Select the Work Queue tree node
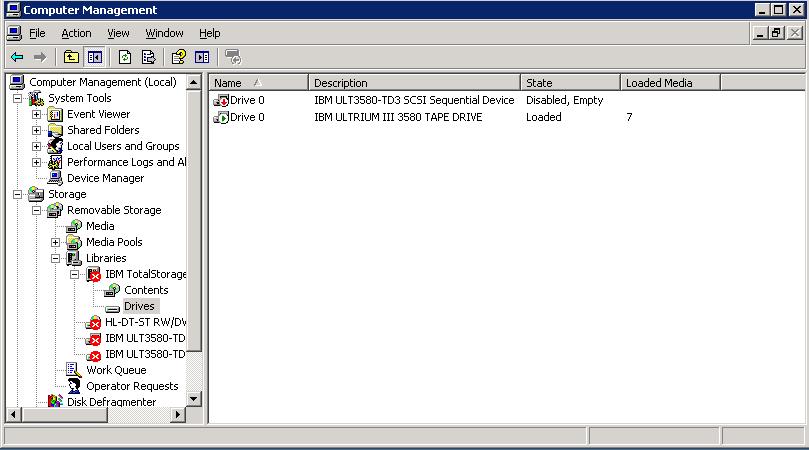Image resolution: width=809 pixels, height=450 pixels. [x=115, y=370]
